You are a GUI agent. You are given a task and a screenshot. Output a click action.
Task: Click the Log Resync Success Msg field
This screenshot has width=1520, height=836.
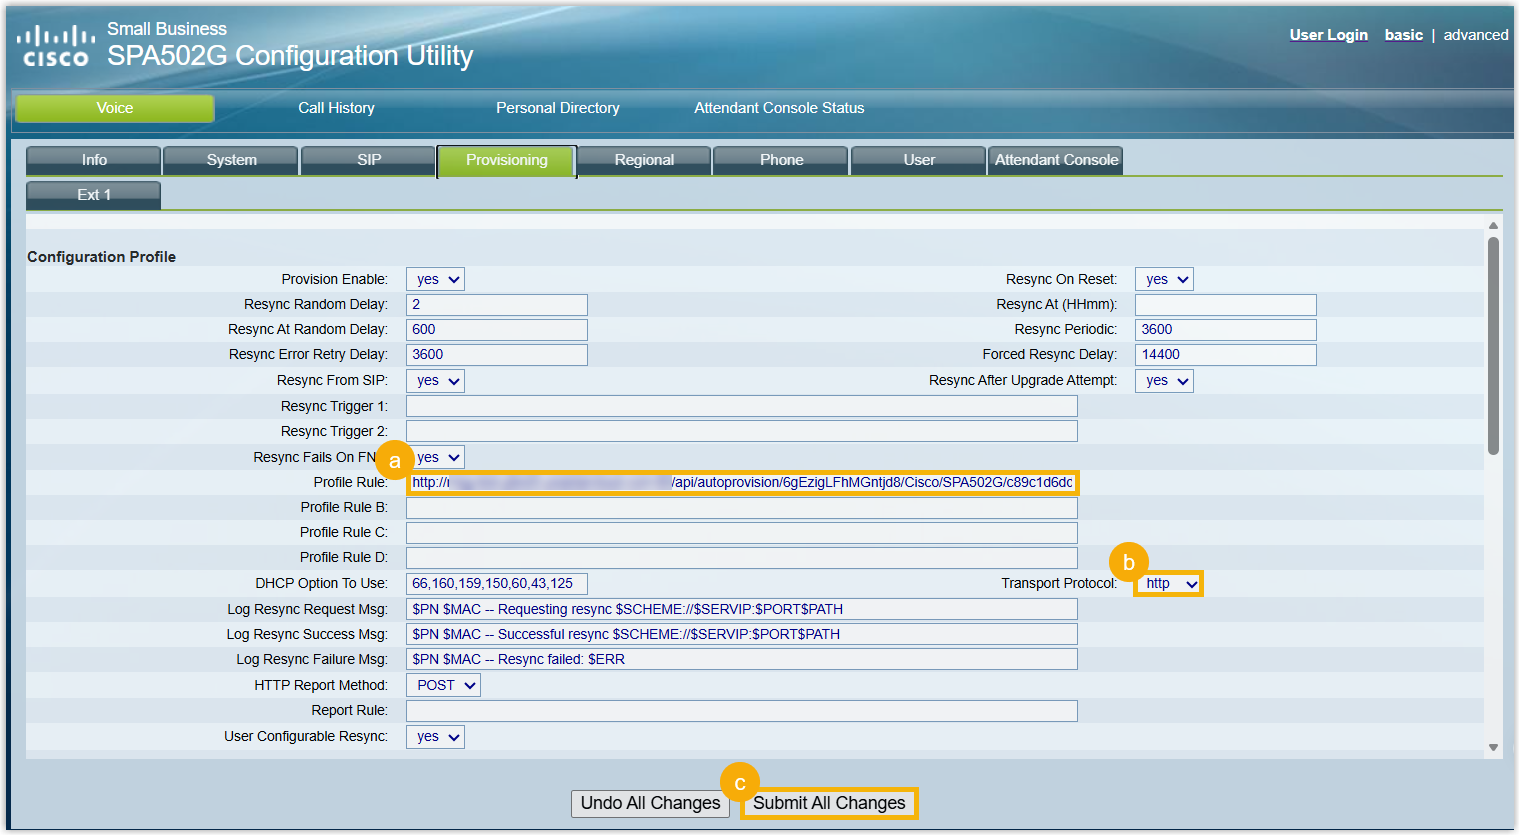pyautogui.click(x=742, y=634)
